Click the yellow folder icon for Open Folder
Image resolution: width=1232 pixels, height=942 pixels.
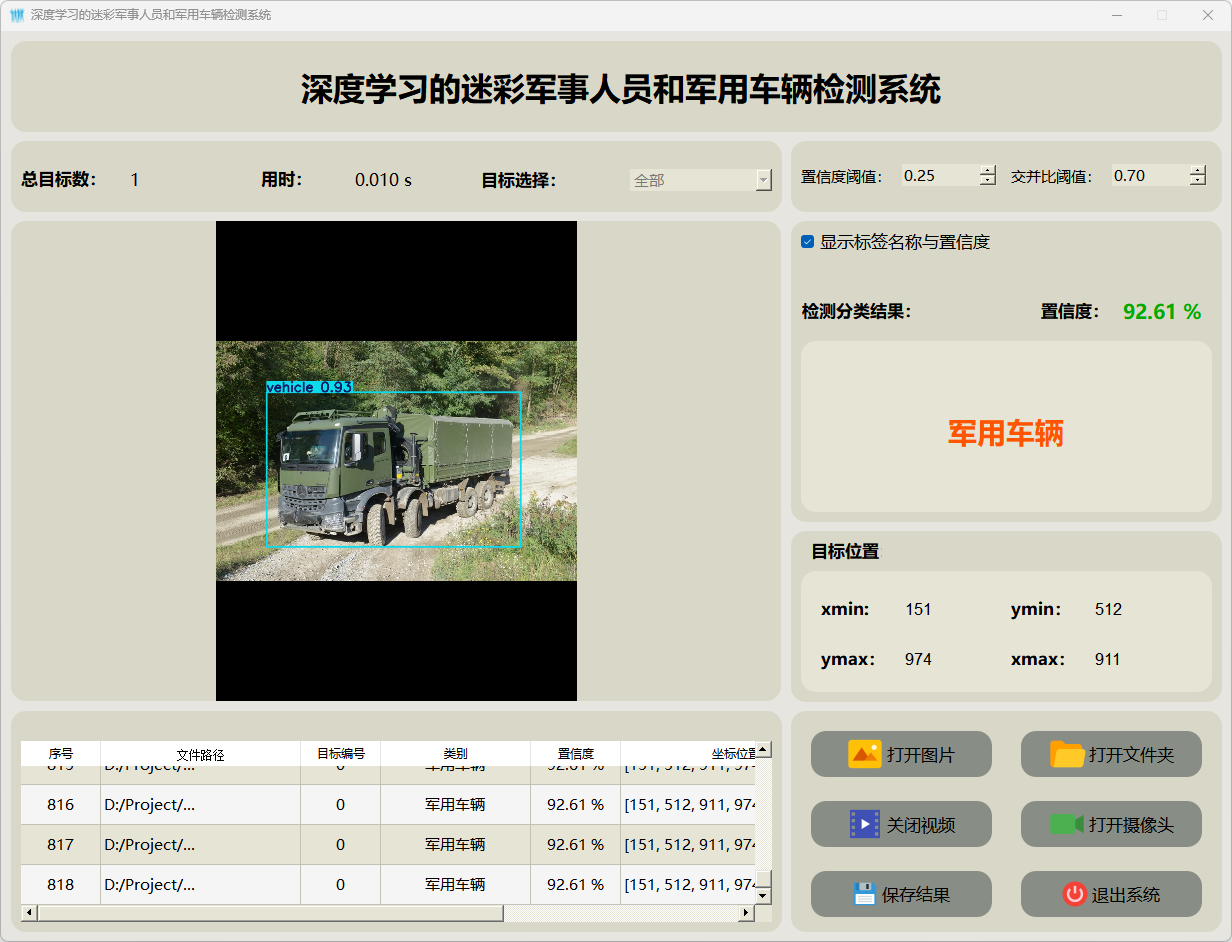[x=1067, y=754]
